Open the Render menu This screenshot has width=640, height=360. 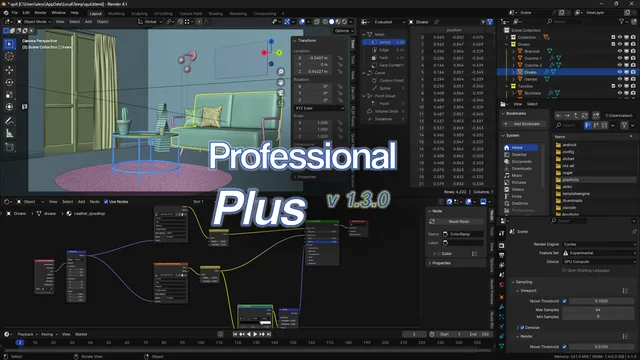pyautogui.click(x=40, y=13)
